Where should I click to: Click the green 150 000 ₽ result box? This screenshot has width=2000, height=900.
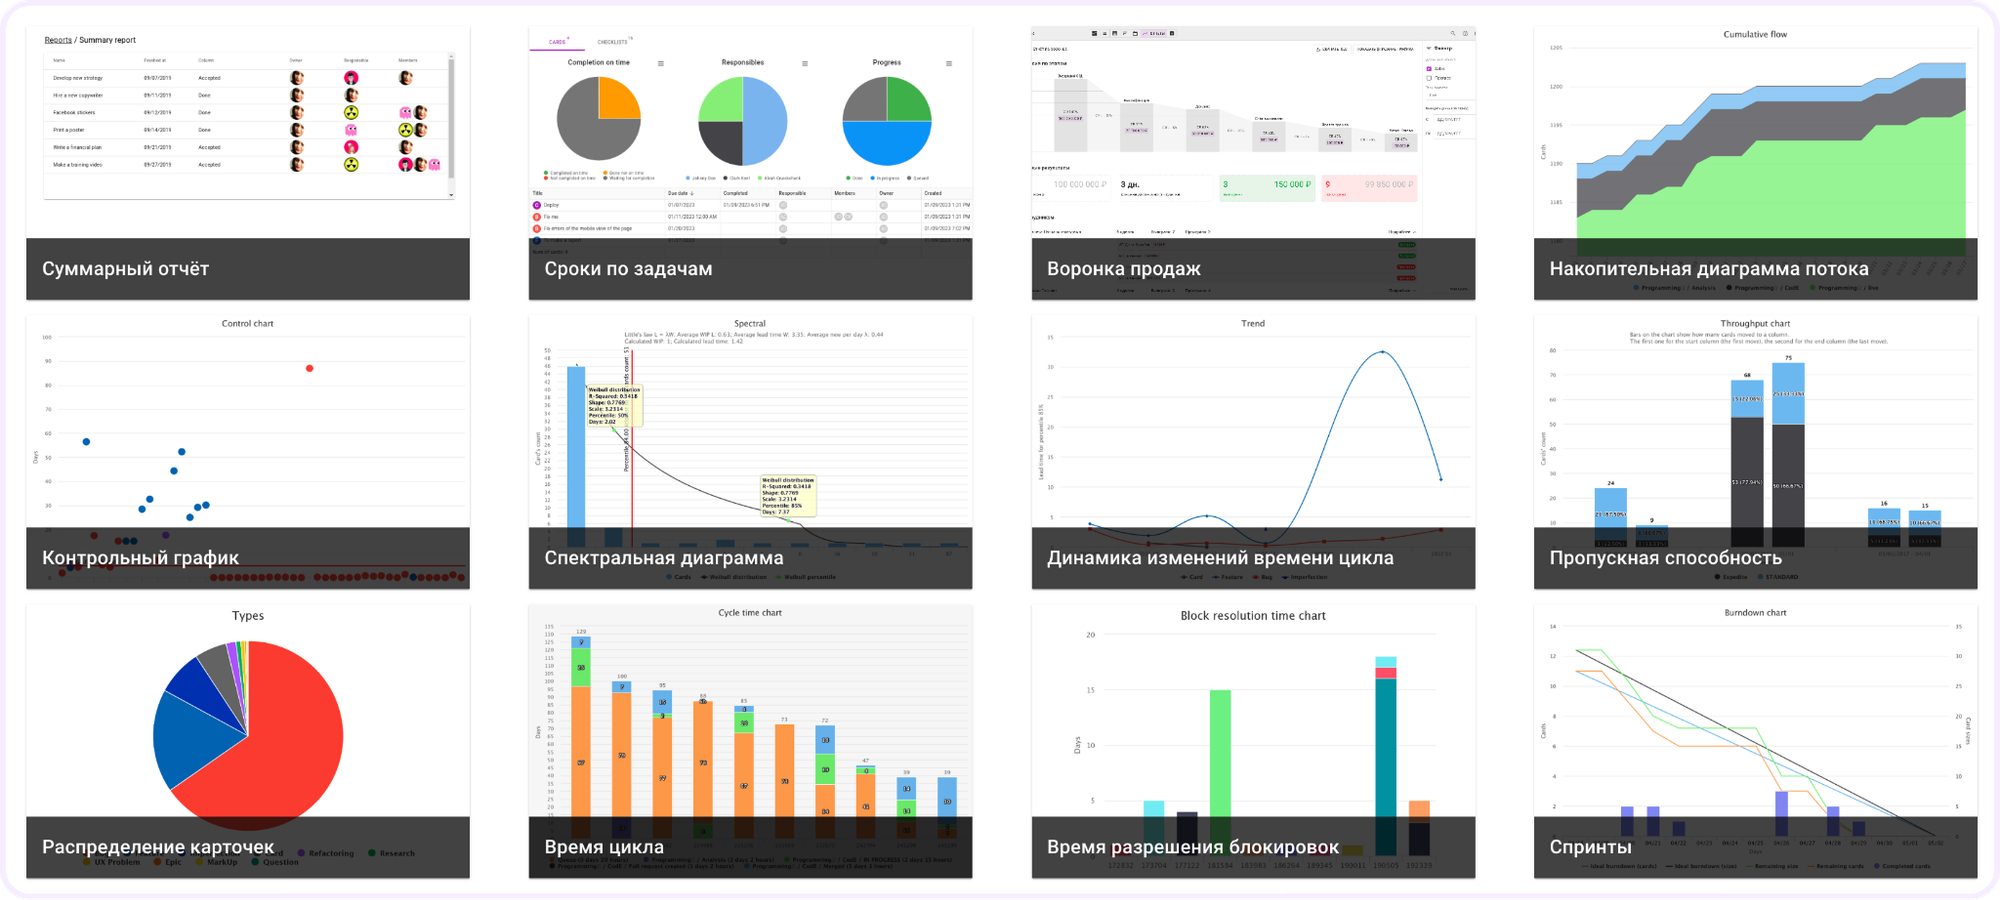[1266, 187]
